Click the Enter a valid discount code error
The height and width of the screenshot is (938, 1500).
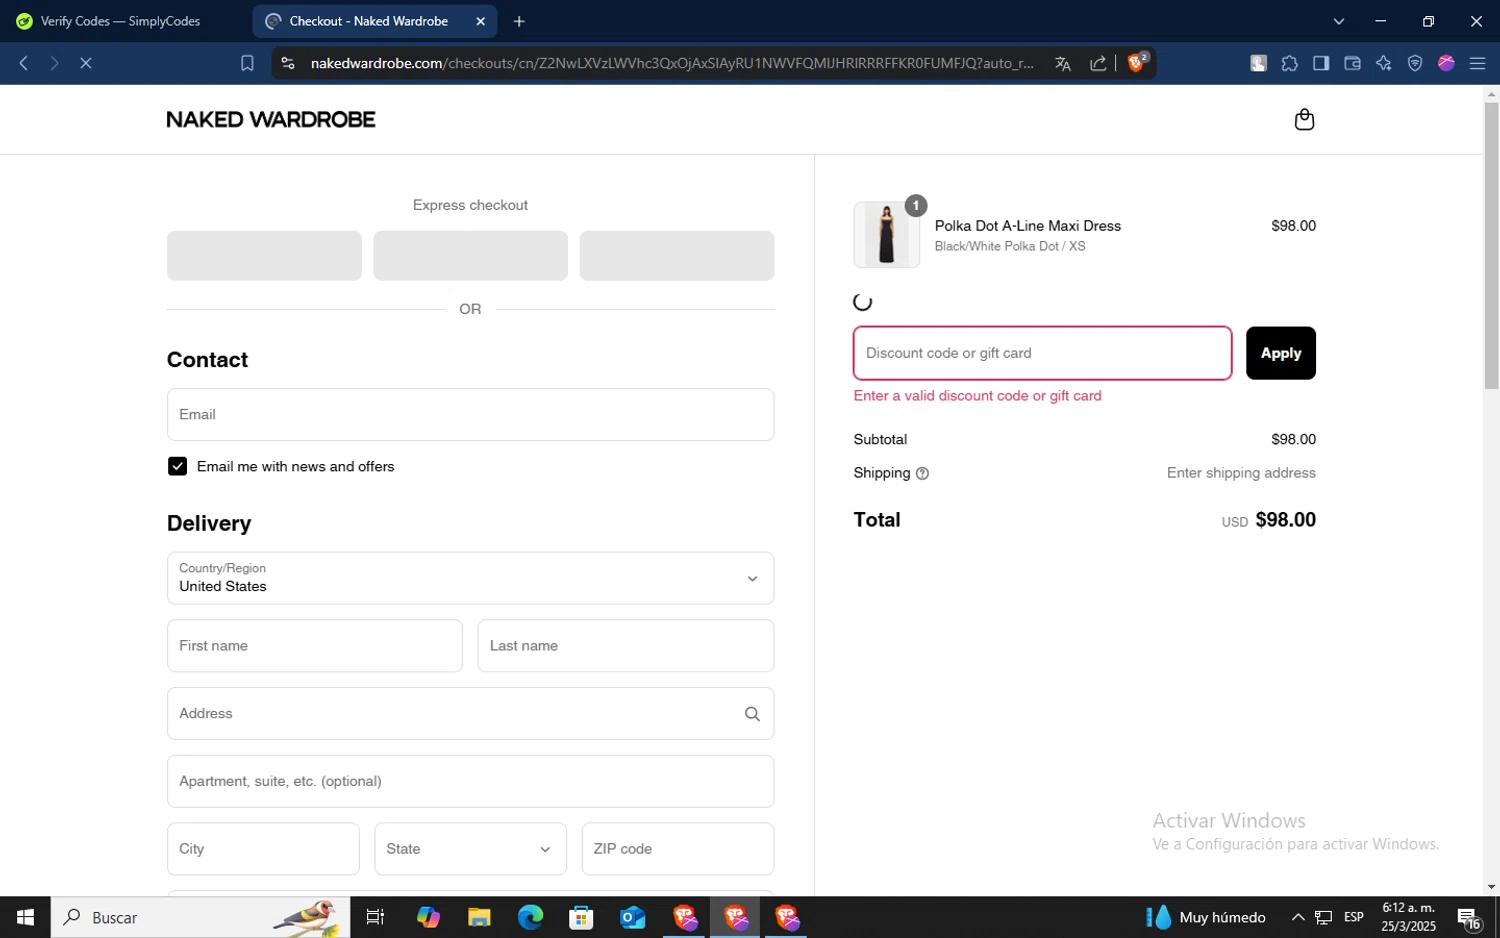click(978, 396)
